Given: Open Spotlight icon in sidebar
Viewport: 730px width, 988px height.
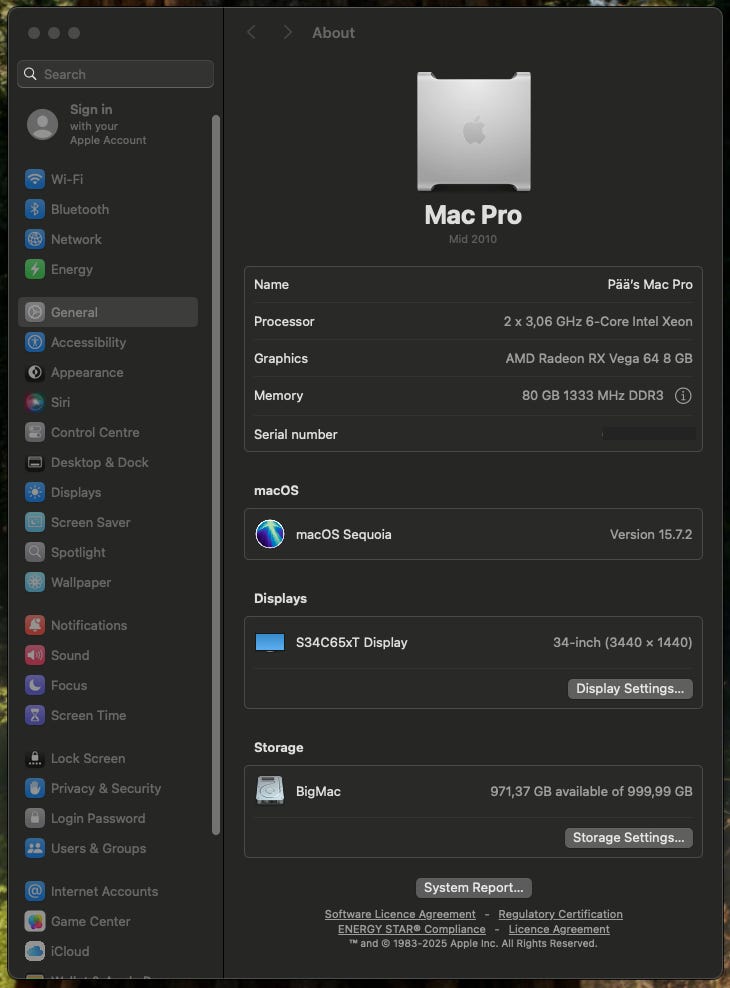Looking at the screenshot, I should click(x=35, y=553).
